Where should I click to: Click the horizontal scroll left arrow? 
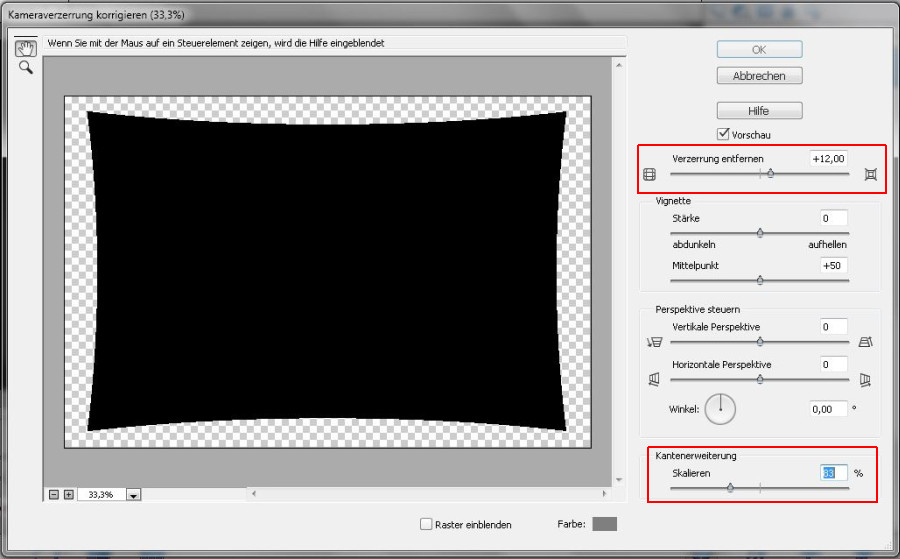pos(254,494)
